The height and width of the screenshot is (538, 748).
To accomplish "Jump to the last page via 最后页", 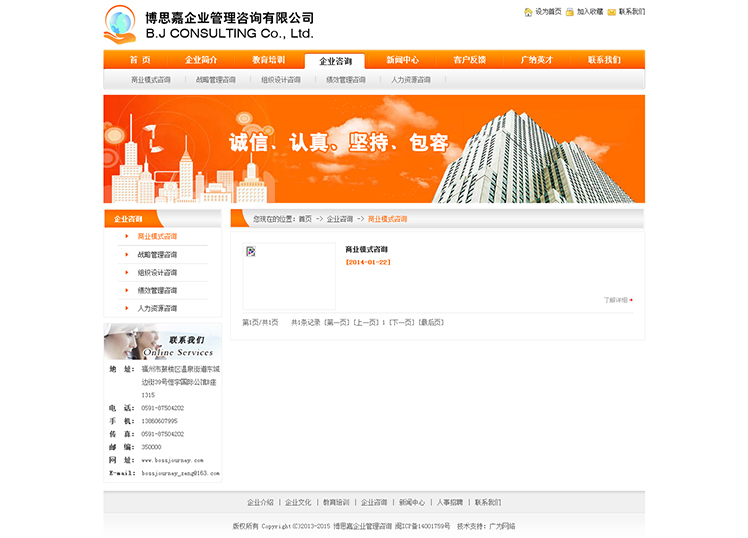I will [x=431, y=323].
